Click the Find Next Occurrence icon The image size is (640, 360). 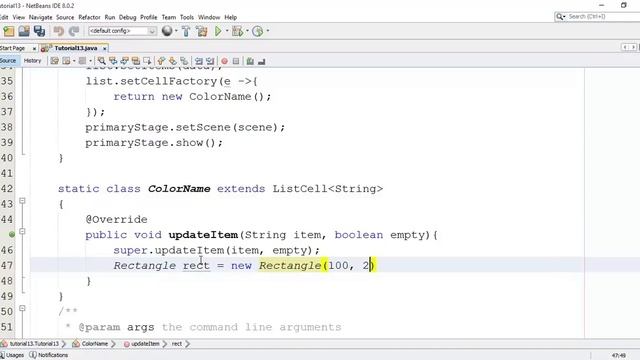click(x=124, y=61)
